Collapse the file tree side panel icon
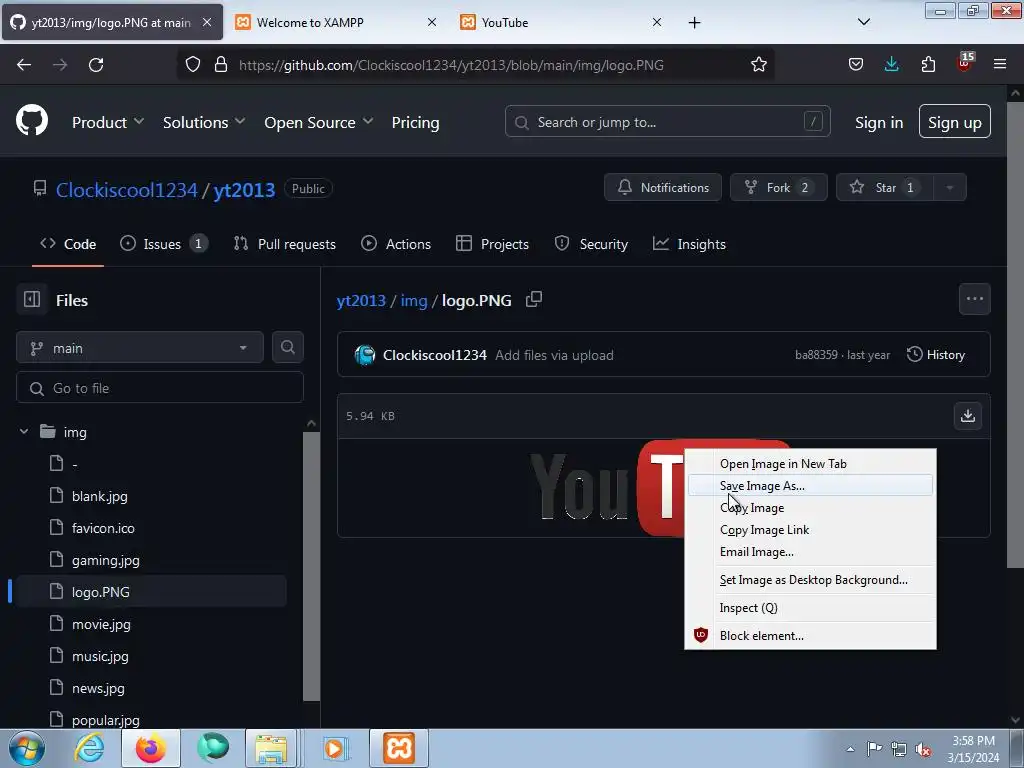Viewport: 1024px width, 768px height. pos(32,300)
